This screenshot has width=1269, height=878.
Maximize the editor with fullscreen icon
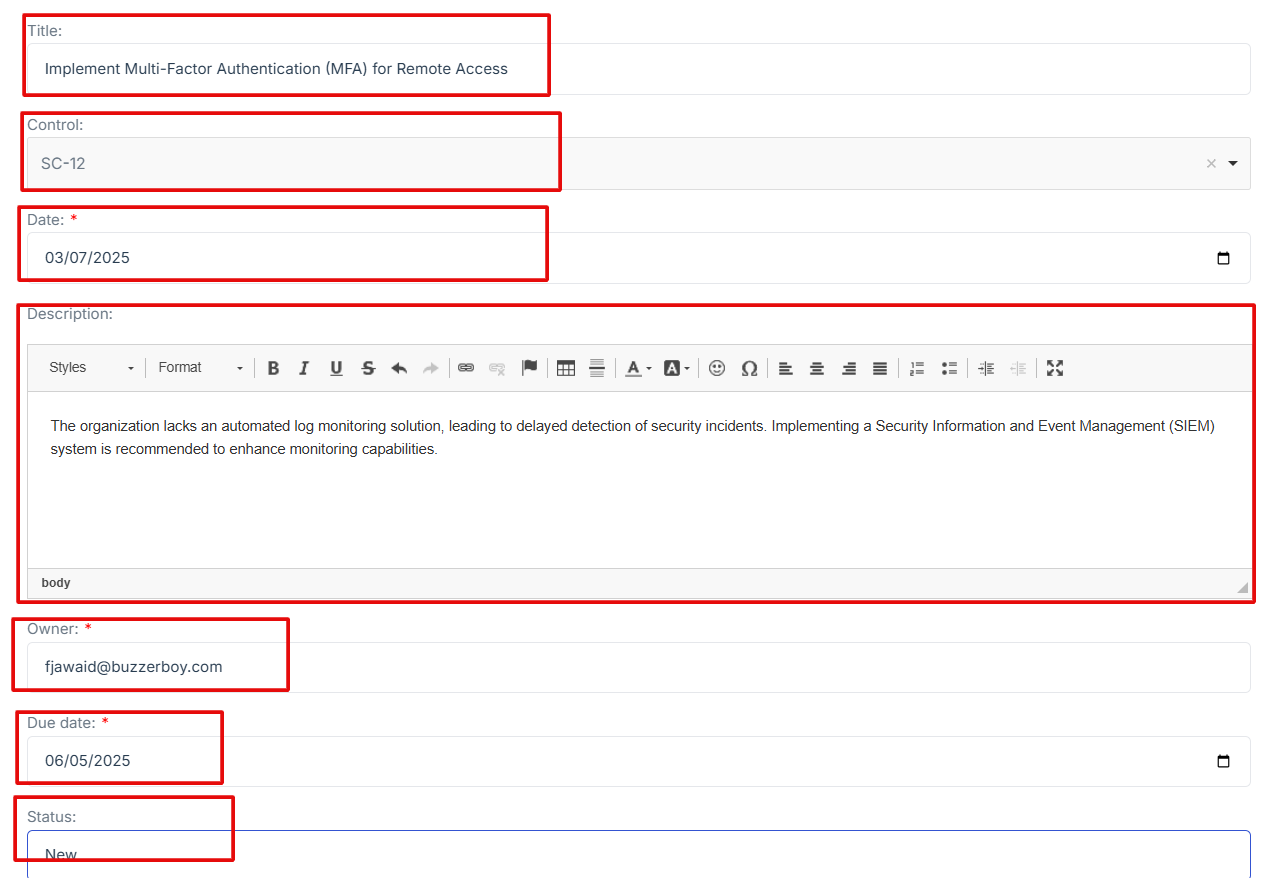(x=1054, y=368)
